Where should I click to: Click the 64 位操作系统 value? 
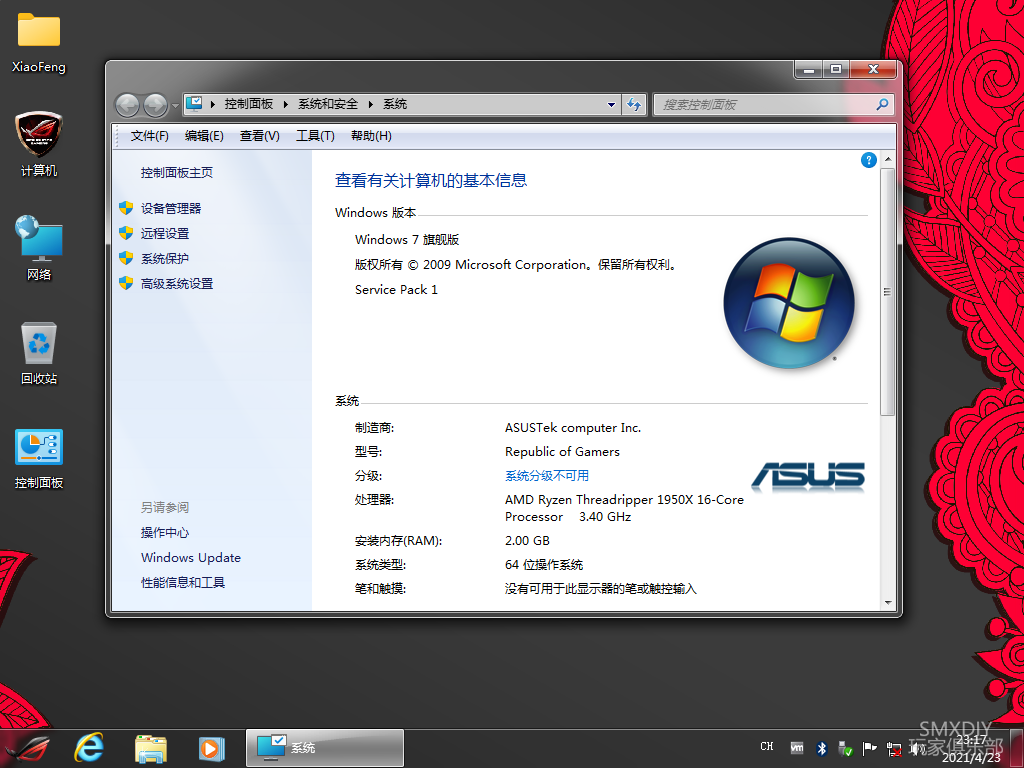pos(543,565)
